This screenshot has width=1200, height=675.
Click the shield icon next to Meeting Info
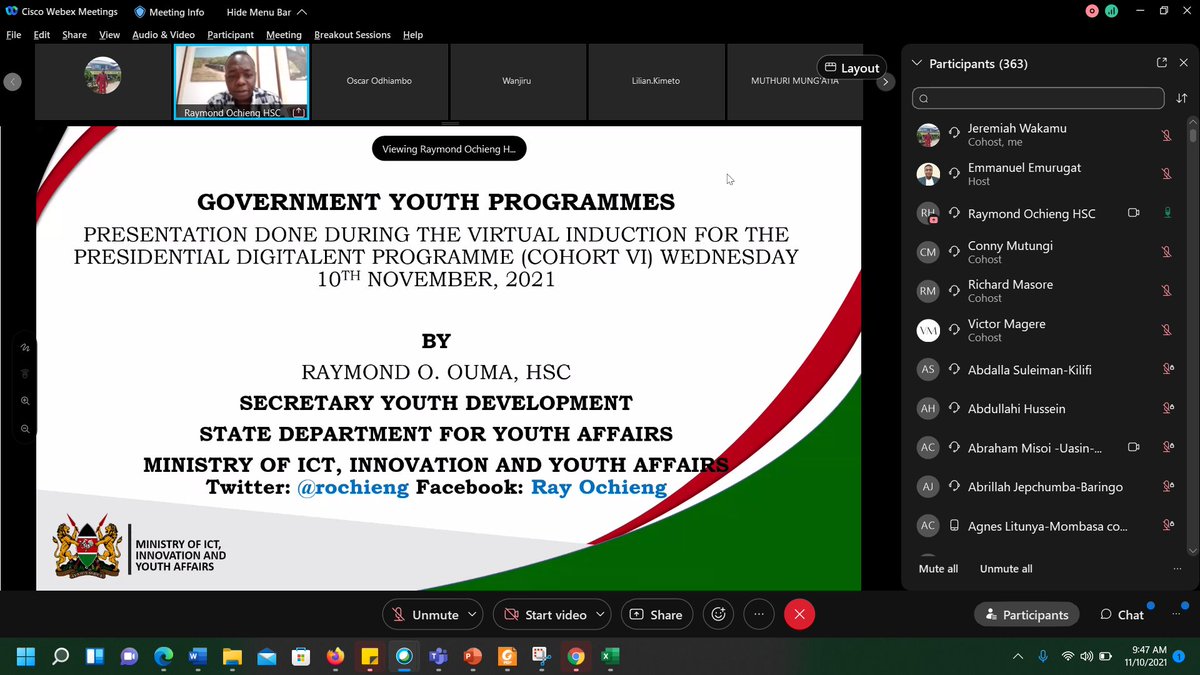pos(139,11)
